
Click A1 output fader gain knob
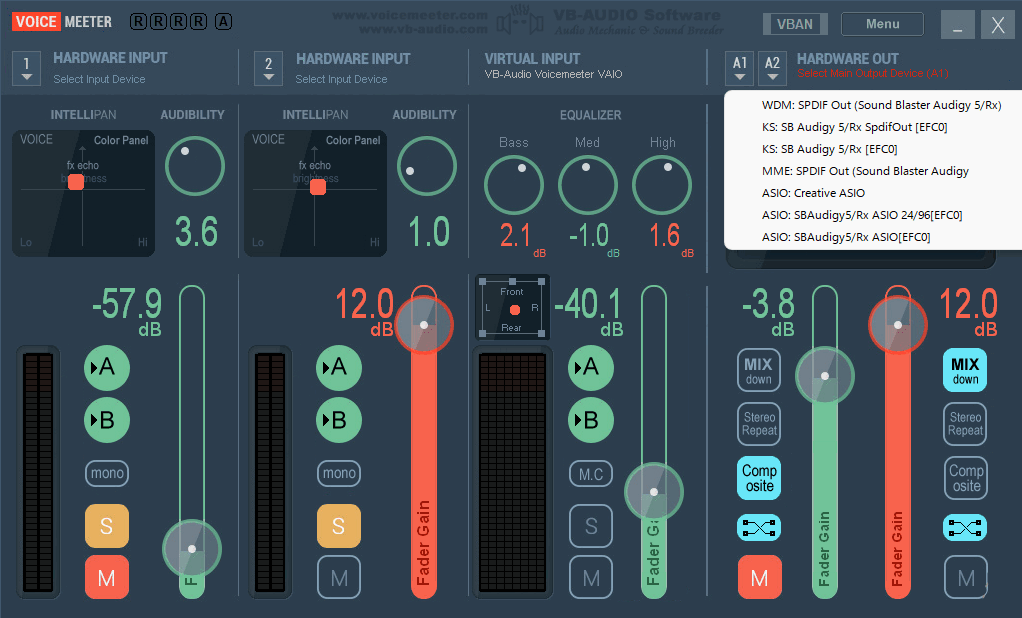tap(825, 375)
